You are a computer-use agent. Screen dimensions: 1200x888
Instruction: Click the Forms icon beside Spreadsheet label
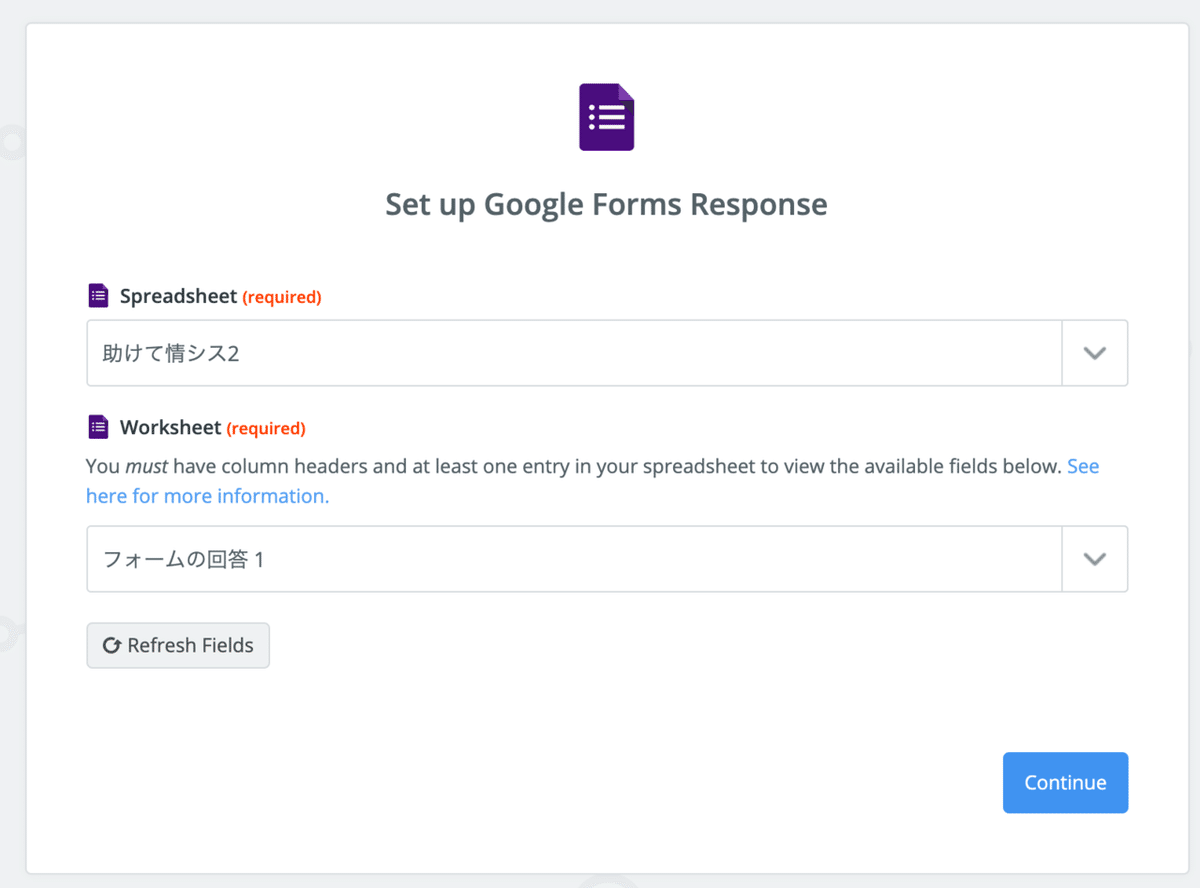[98, 296]
